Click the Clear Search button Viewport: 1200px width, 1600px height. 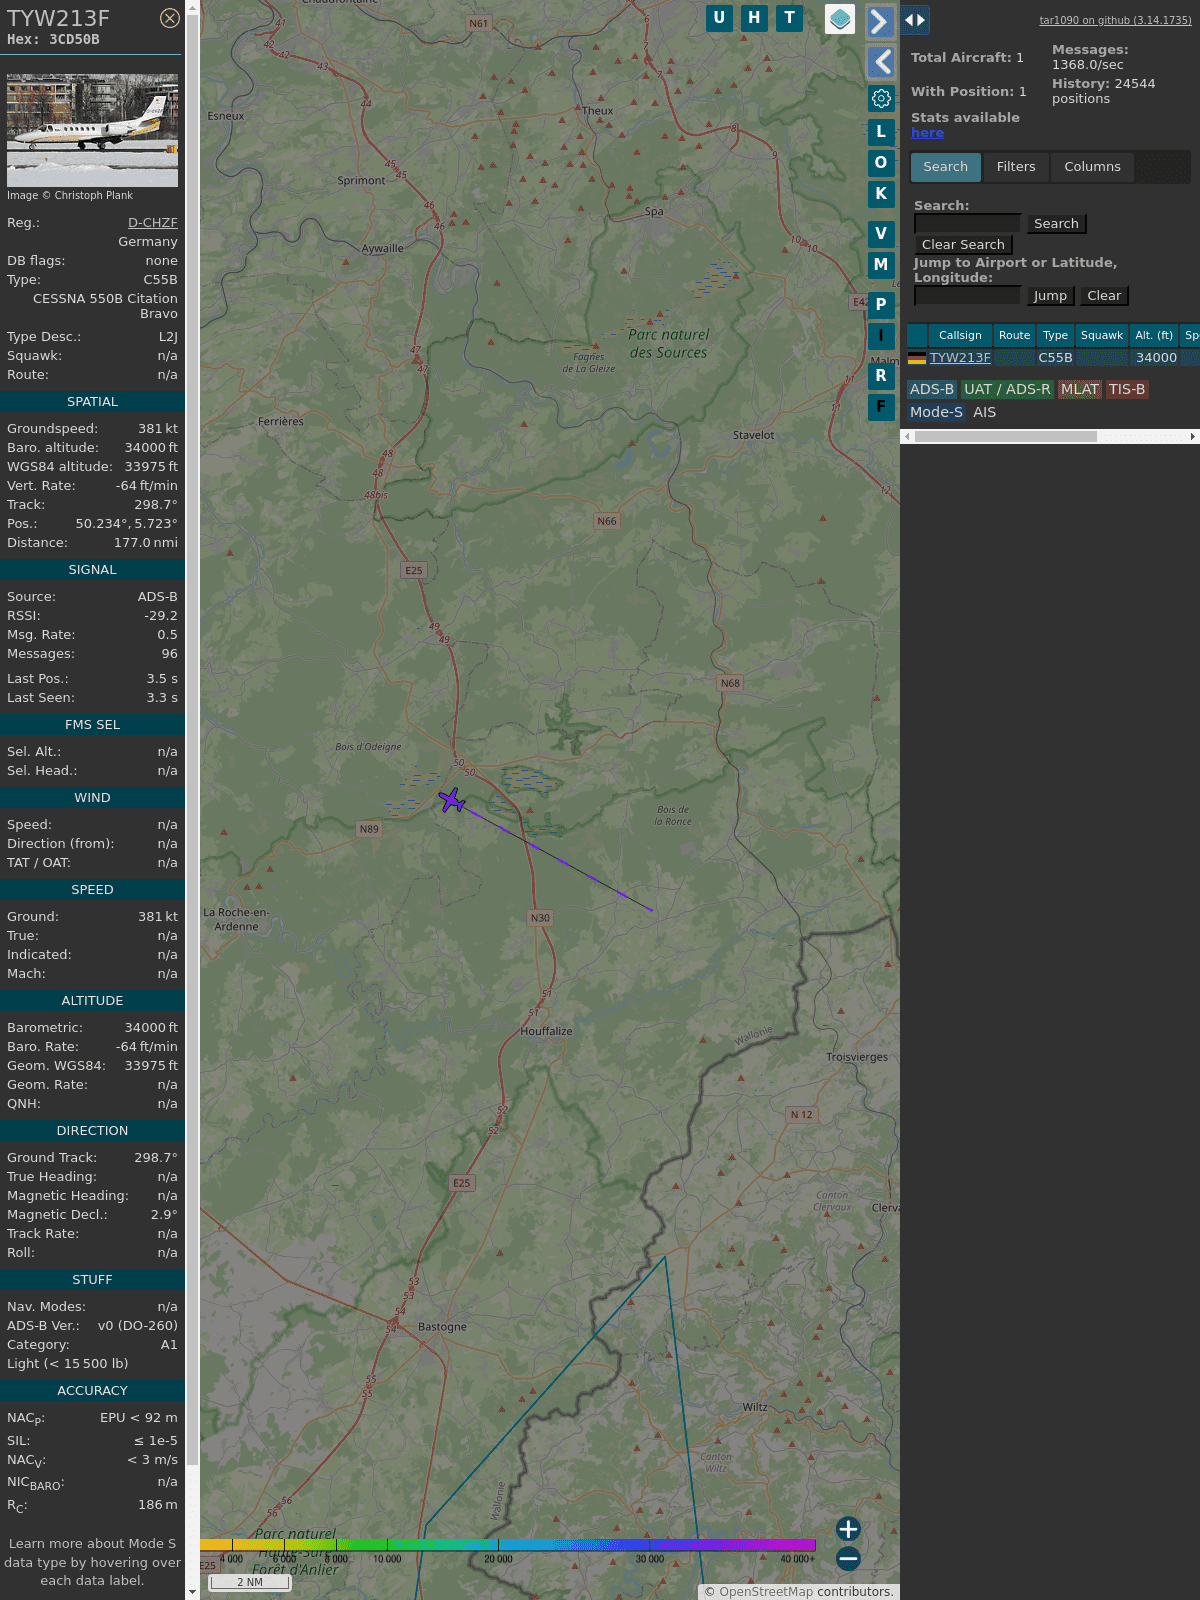(x=963, y=245)
